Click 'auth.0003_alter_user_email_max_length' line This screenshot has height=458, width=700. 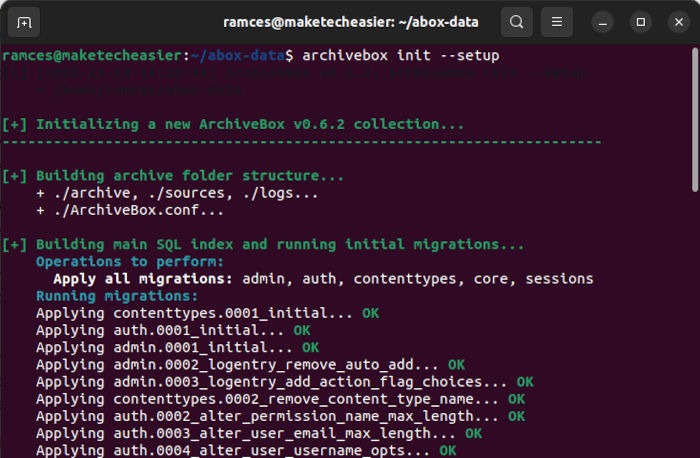point(259,433)
